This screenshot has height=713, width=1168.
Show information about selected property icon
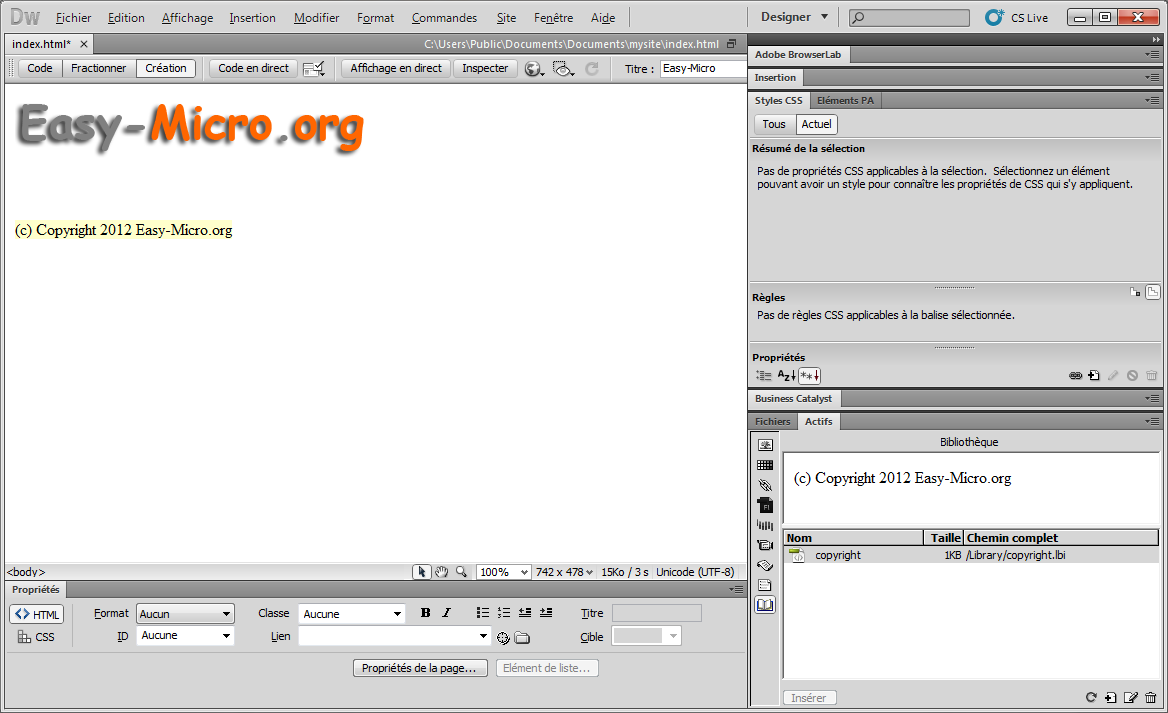point(1135,292)
